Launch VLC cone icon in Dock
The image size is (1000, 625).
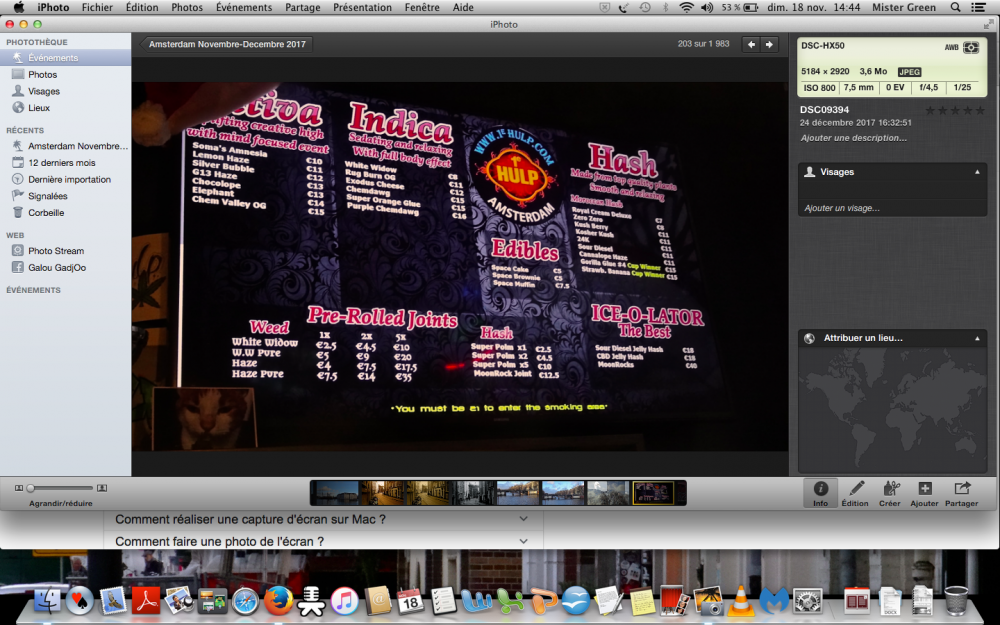(x=741, y=601)
